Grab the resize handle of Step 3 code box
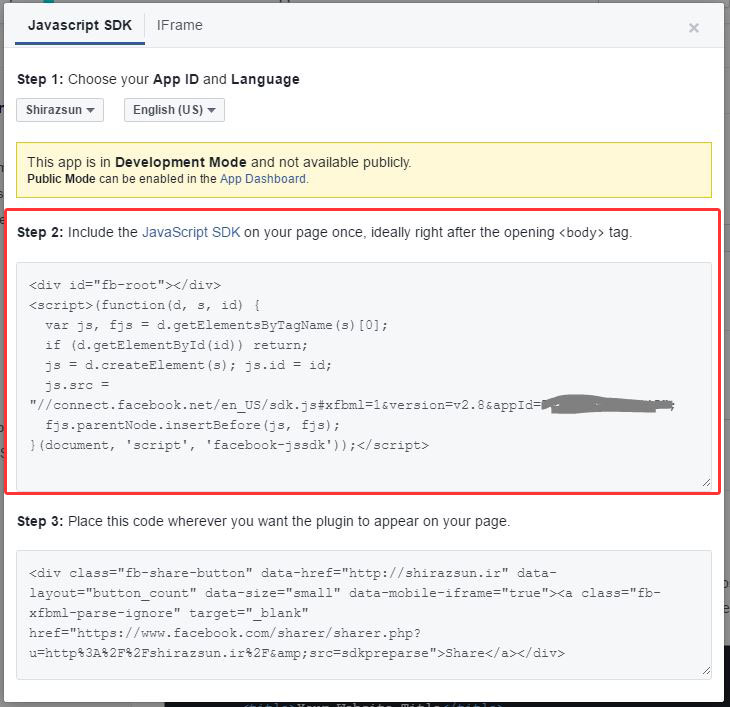Screen dimensions: 730x707 [x=706, y=671]
